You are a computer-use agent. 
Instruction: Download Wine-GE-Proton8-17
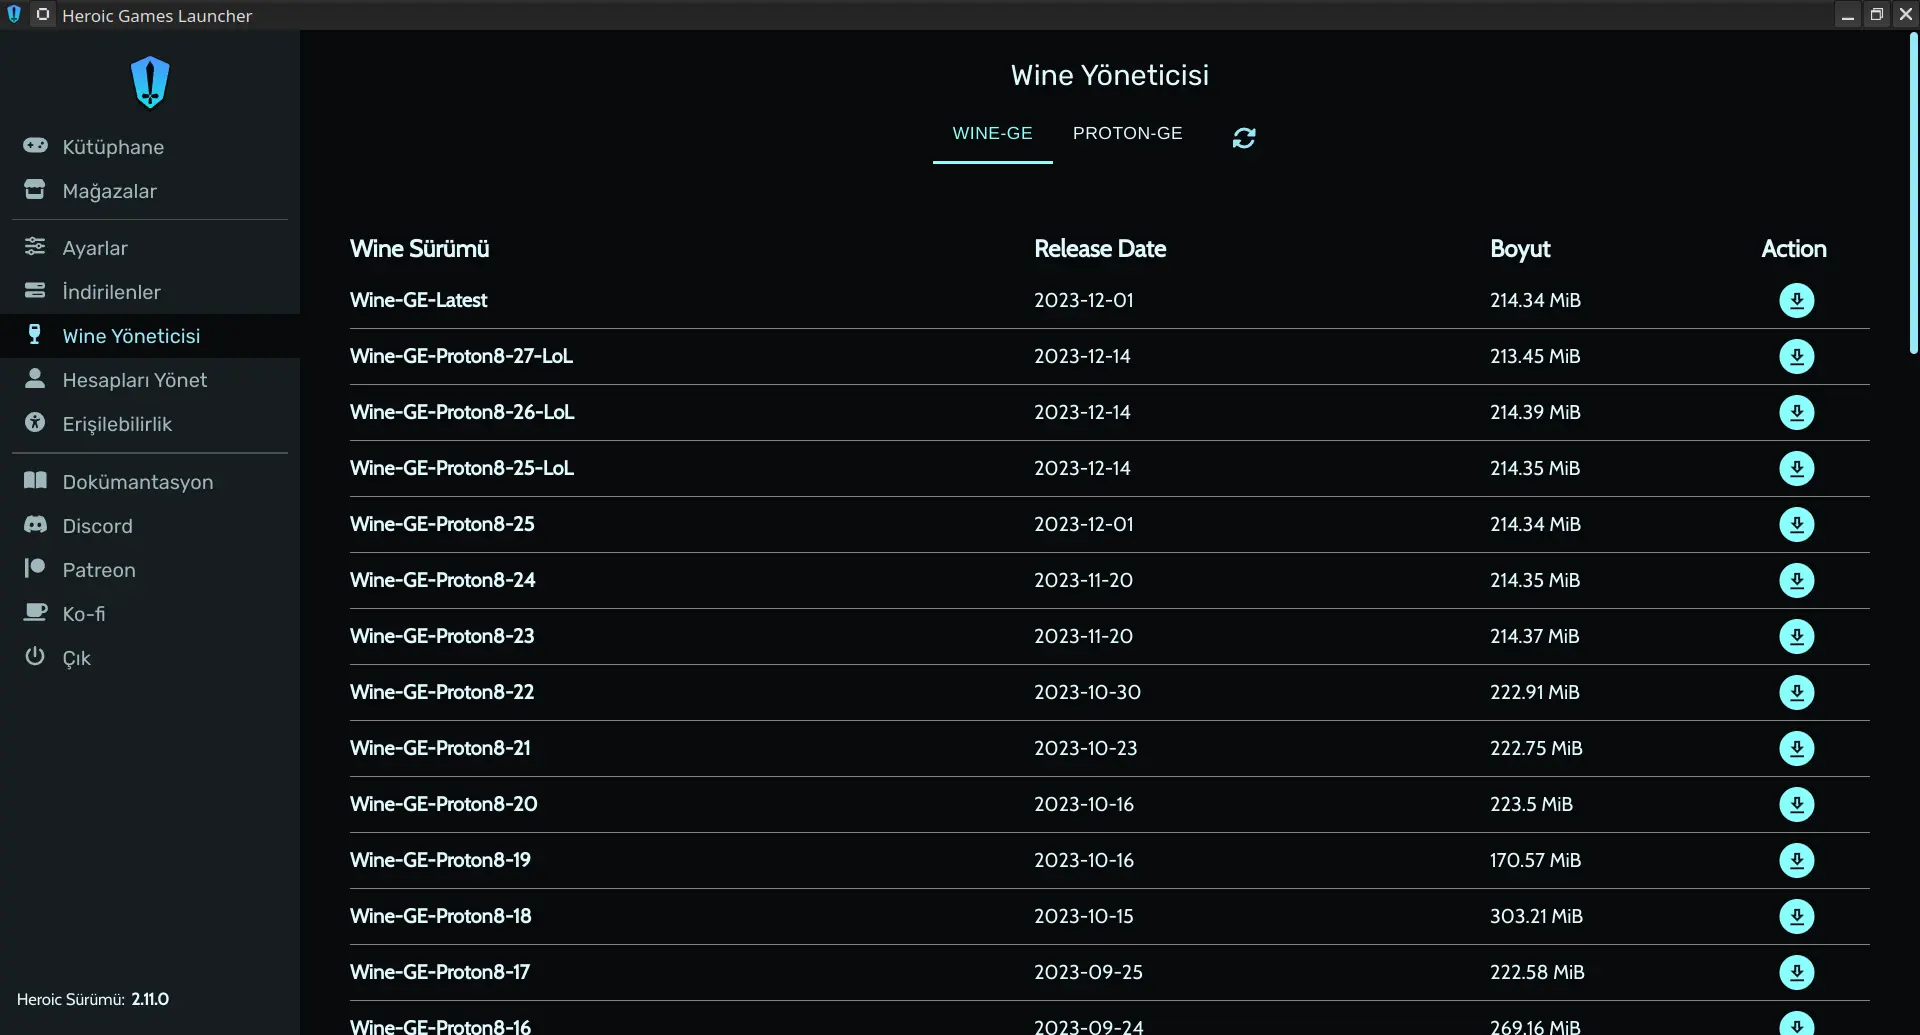1796,972
